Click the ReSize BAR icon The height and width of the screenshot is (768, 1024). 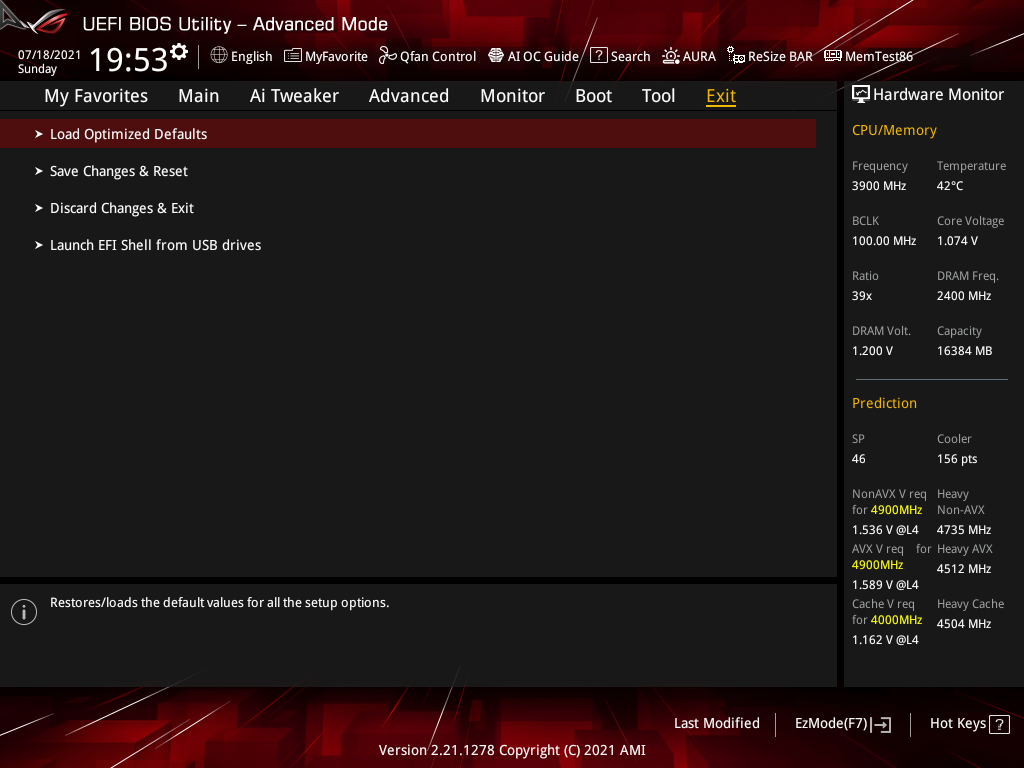770,56
